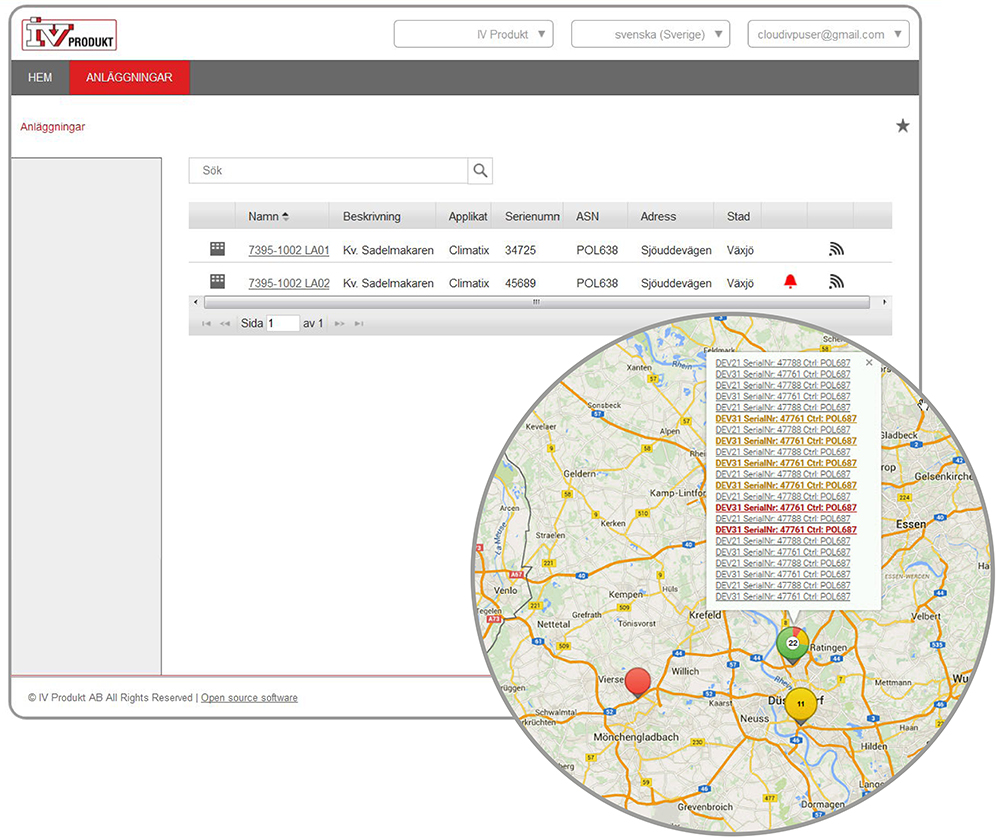Click serial number 34725 cell
The width and height of the screenshot is (1000, 840).
point(520,250)
